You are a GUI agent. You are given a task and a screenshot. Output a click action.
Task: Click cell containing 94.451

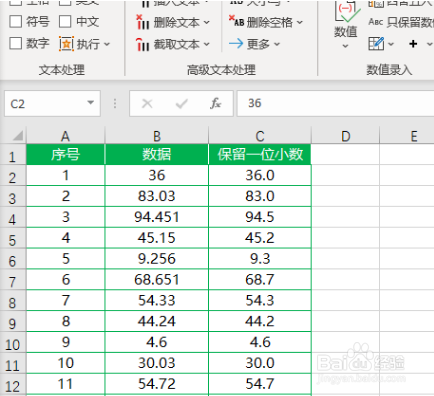click(x=157, y=217)
